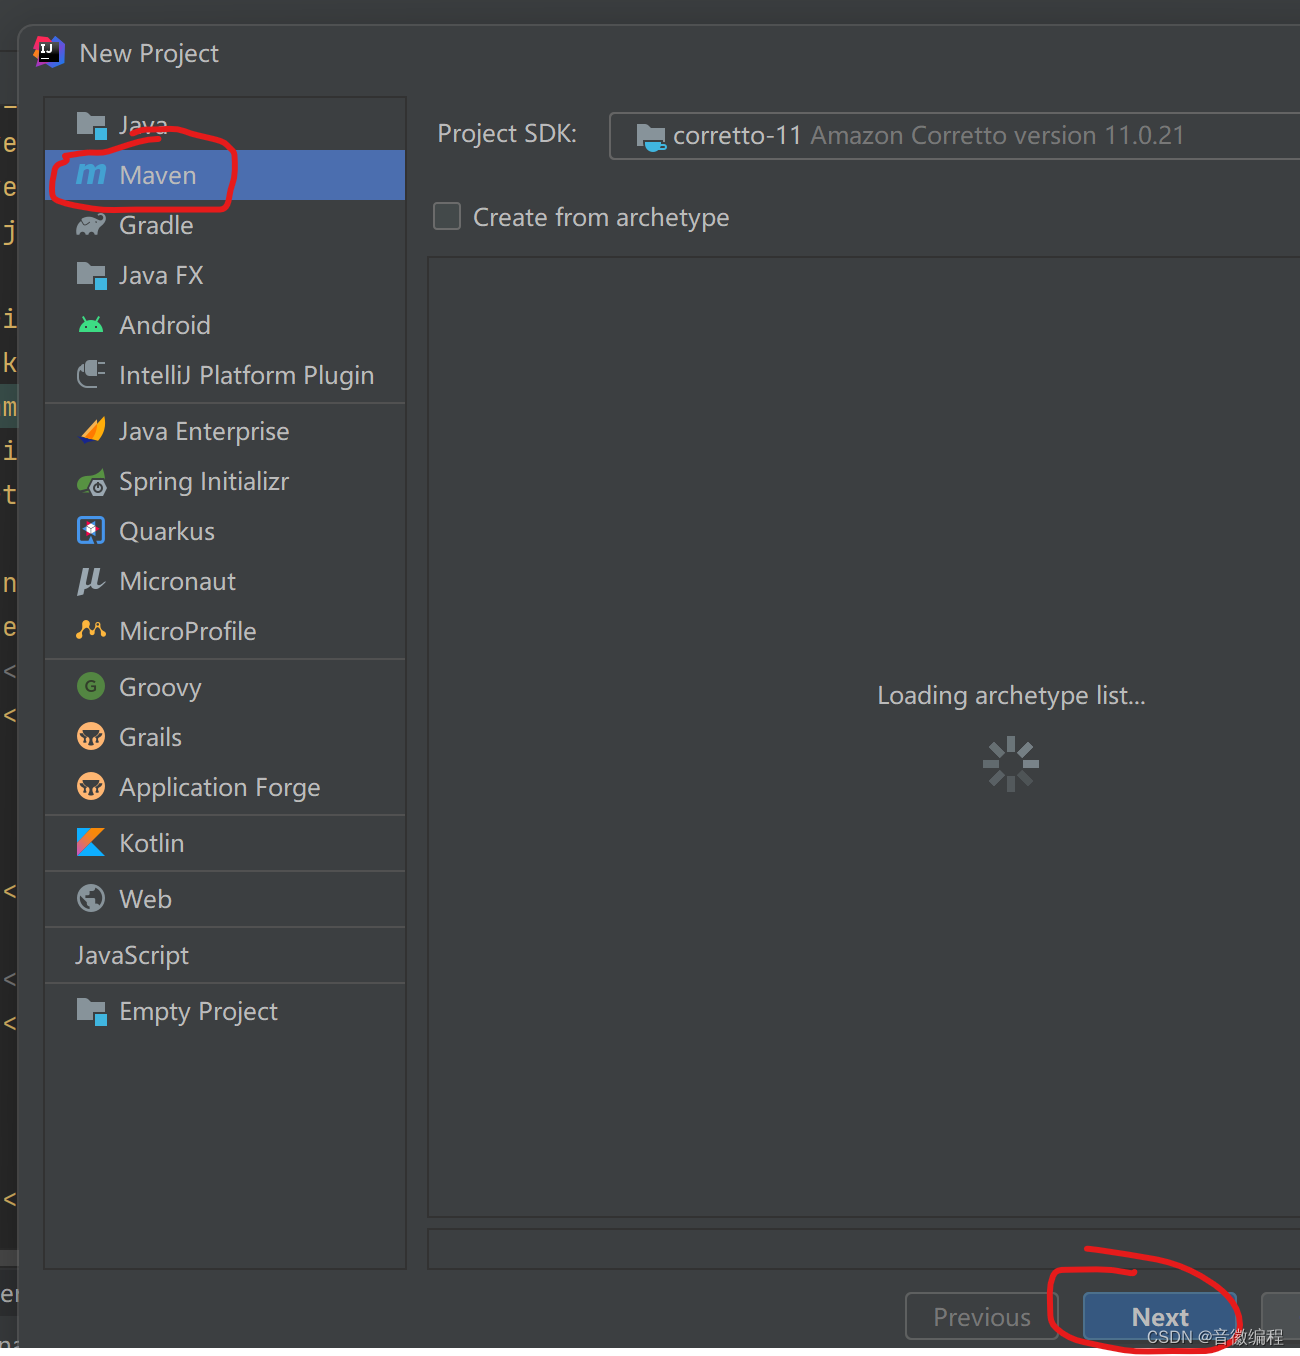Click the Kotlin K logo icon
The height and width of the screenshot is (1356, 1300).
coord(91,843)
